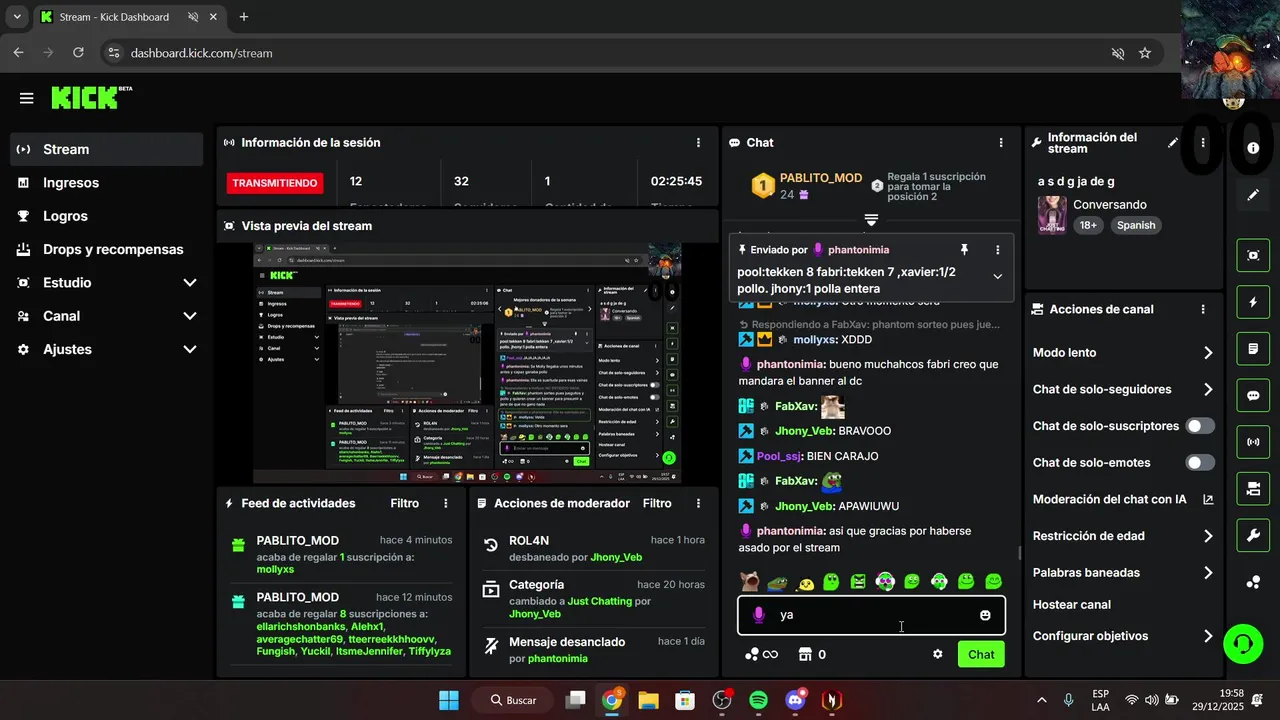The width and height of the screenshot is (1280, 720).
Task: Click the stream preview thumbnail
Action: point(467,363)
